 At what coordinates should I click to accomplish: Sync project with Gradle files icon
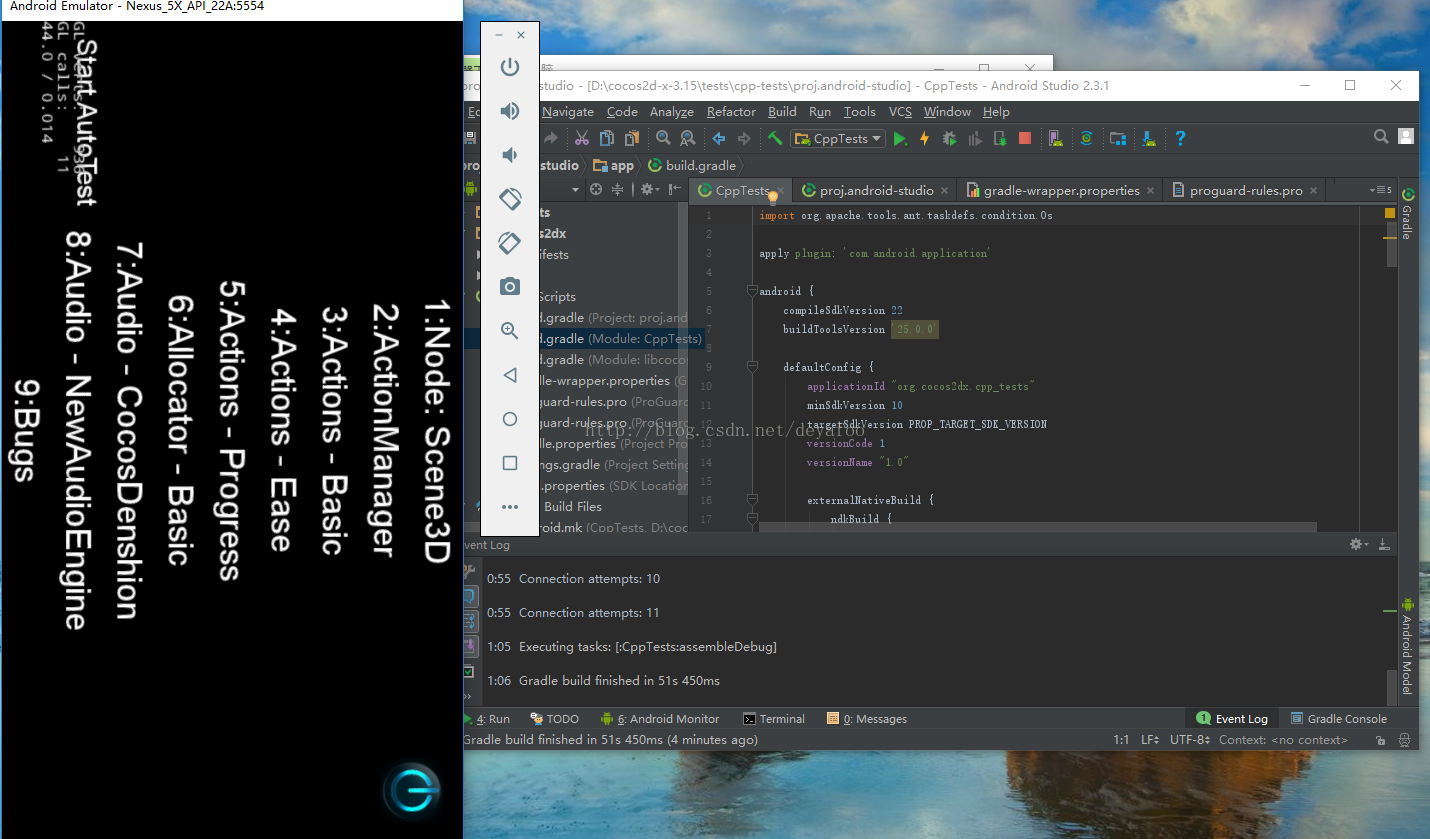tap(1086, 139)
